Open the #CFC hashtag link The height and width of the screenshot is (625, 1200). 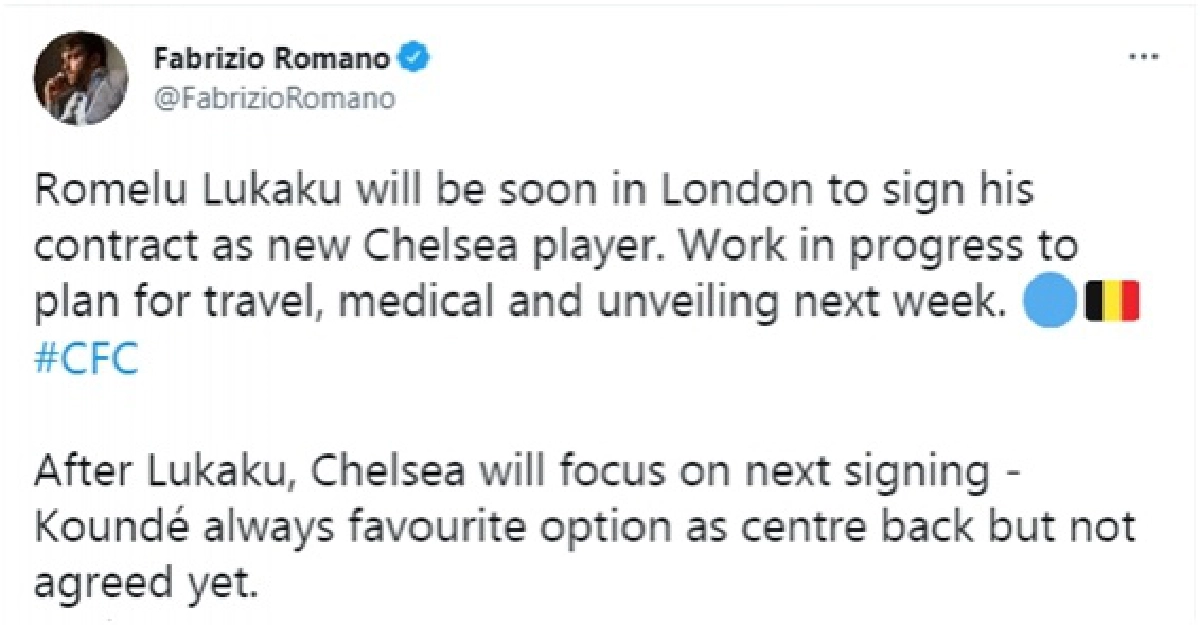pos(86,360)
